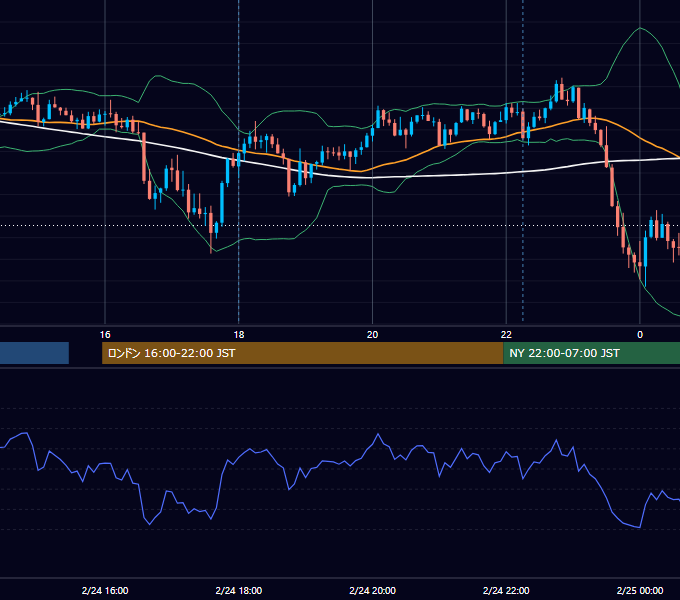This screenshot has height=600, width=680.
Task: Select the 20 hour label on the chart axis
Action: [x=373, y=335]
